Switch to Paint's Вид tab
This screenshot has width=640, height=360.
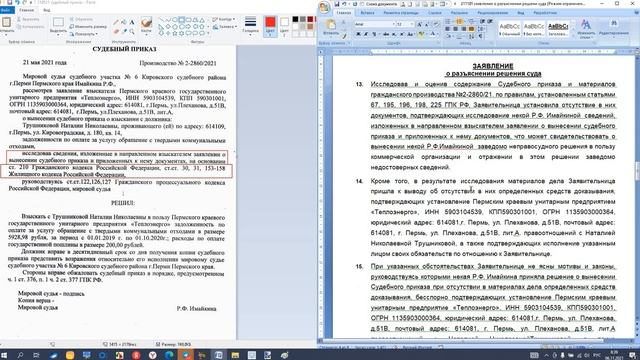pos(47,10)
